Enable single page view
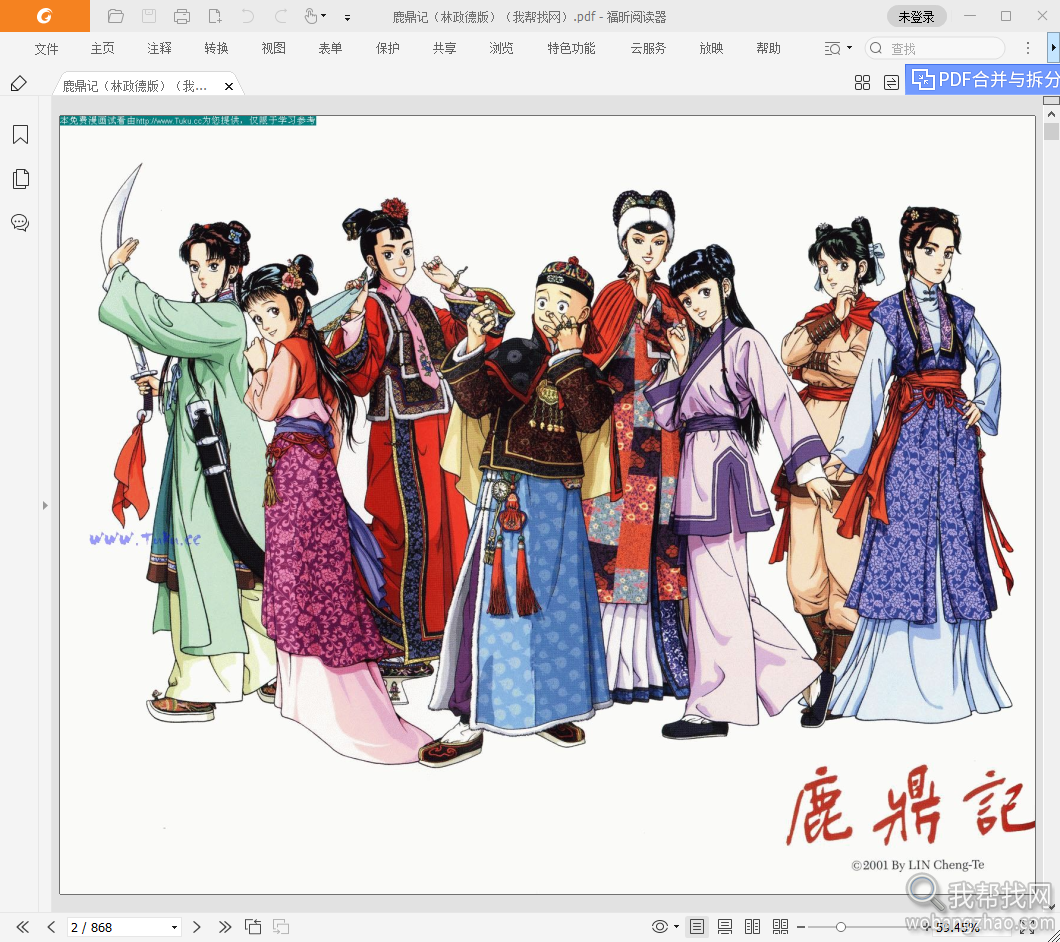 697,926
